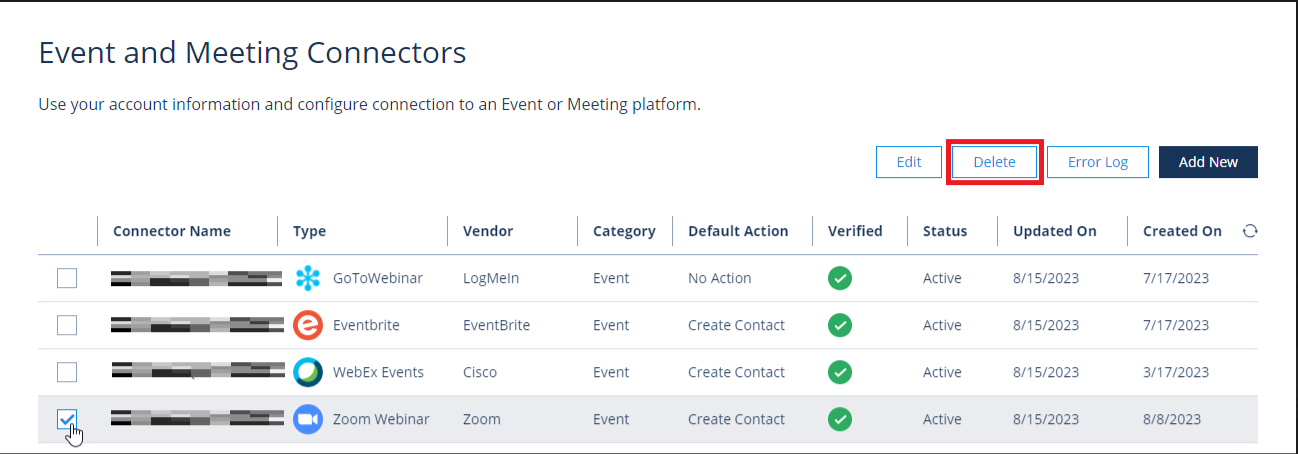This screenshot has height=454, width=1298.
Task: Click the Zoom Webinar camera icon
Action: (308, 419)
